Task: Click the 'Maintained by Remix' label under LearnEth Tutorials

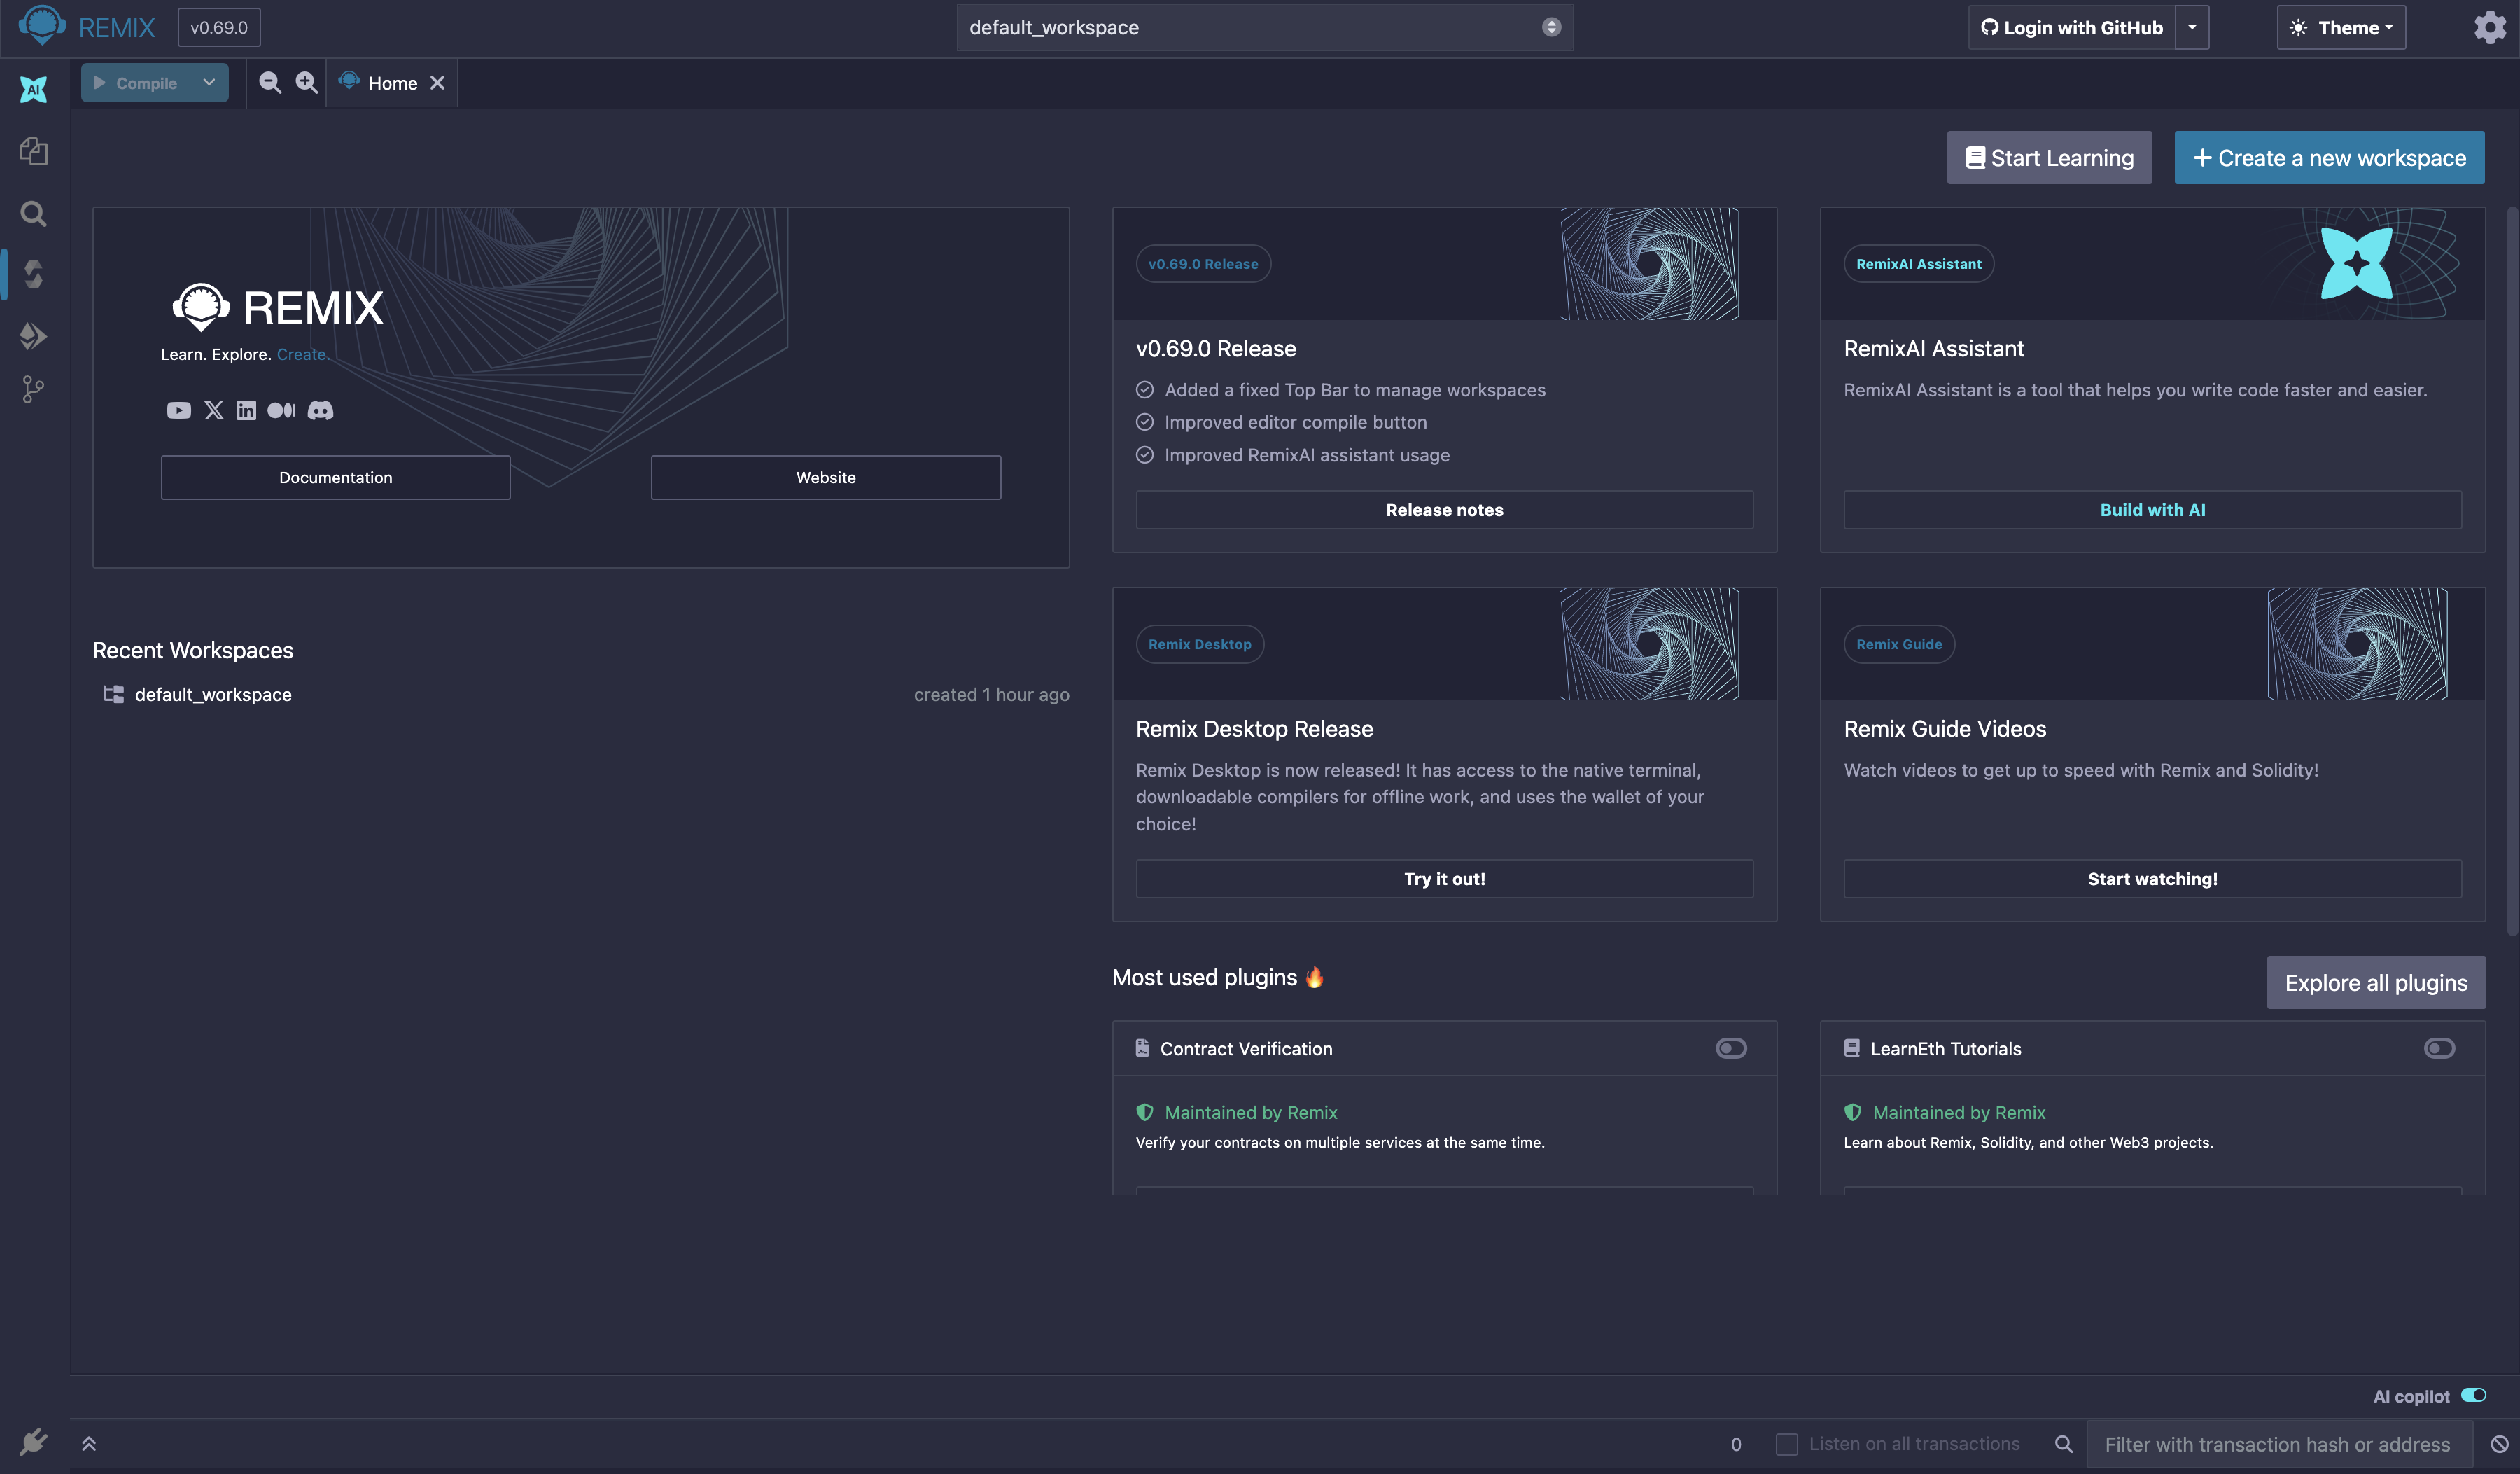Action: 1958,1112
